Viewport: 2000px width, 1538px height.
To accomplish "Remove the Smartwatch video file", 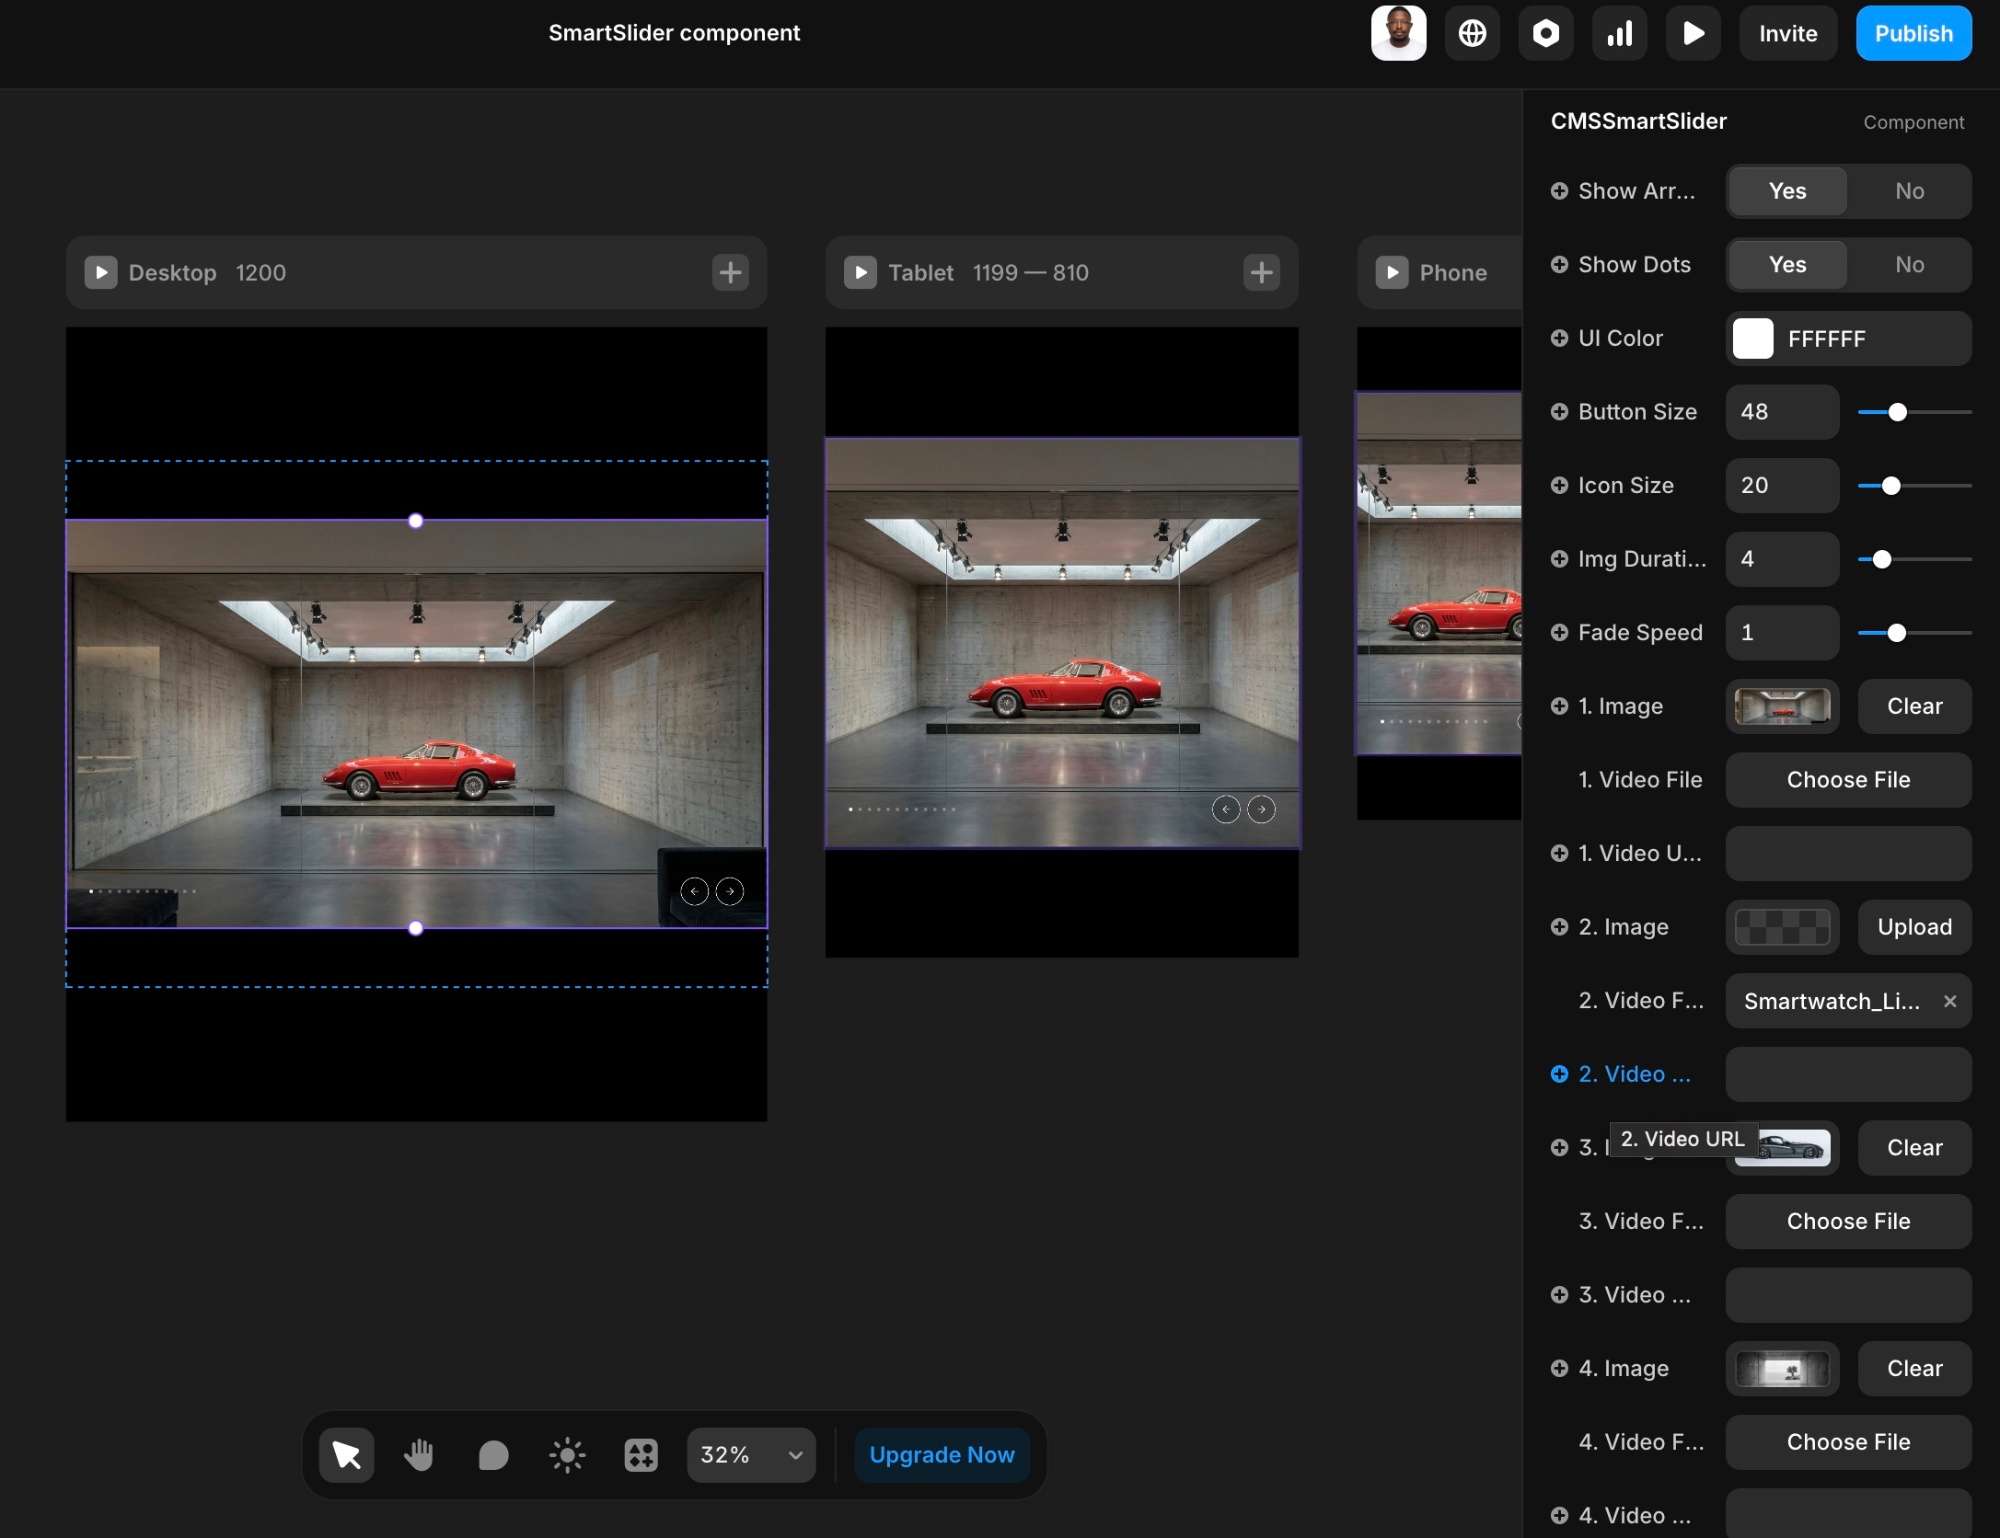I will click(1950, 1001).
